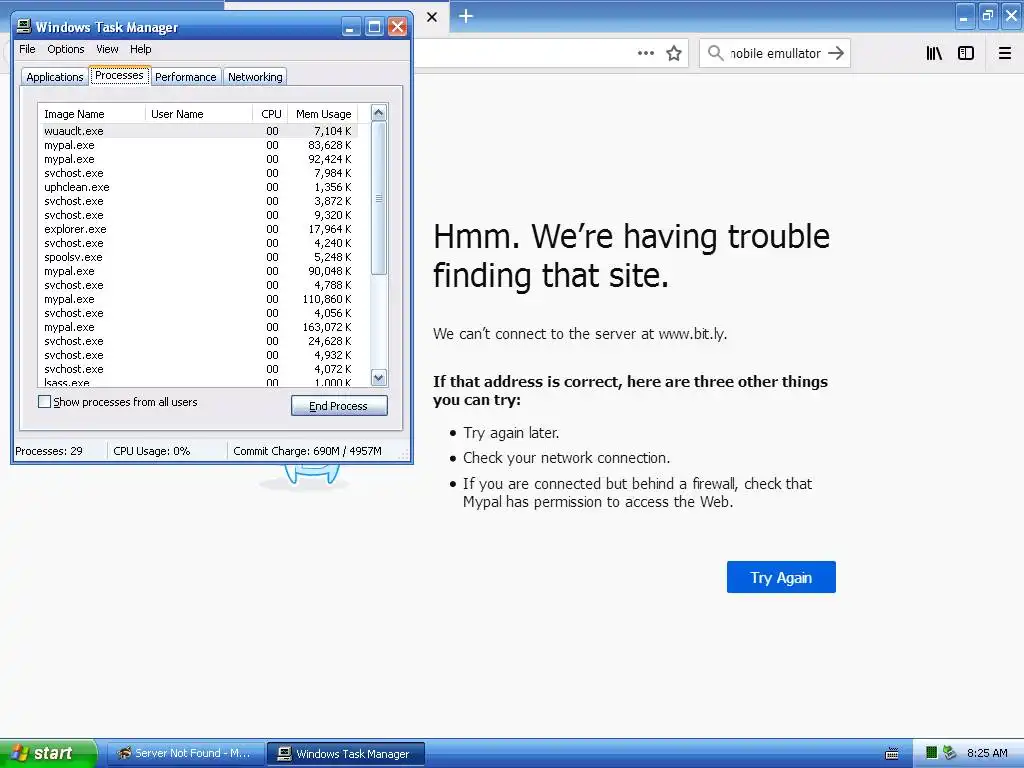Open the browser Library icon

click(x=934, y=53)
